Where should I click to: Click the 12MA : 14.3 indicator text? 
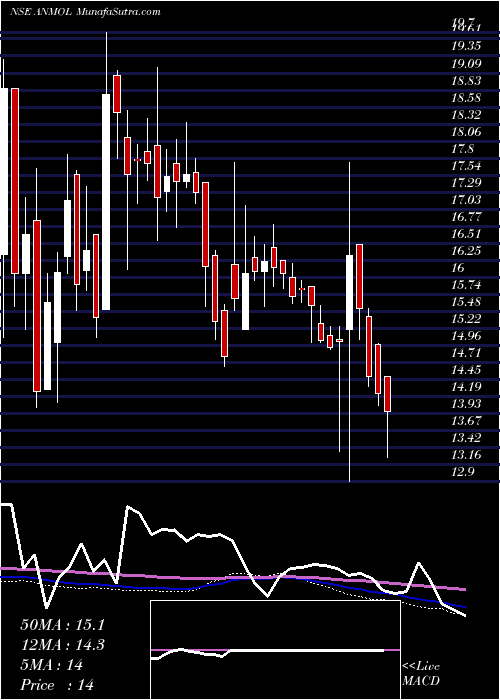[65, 645]
